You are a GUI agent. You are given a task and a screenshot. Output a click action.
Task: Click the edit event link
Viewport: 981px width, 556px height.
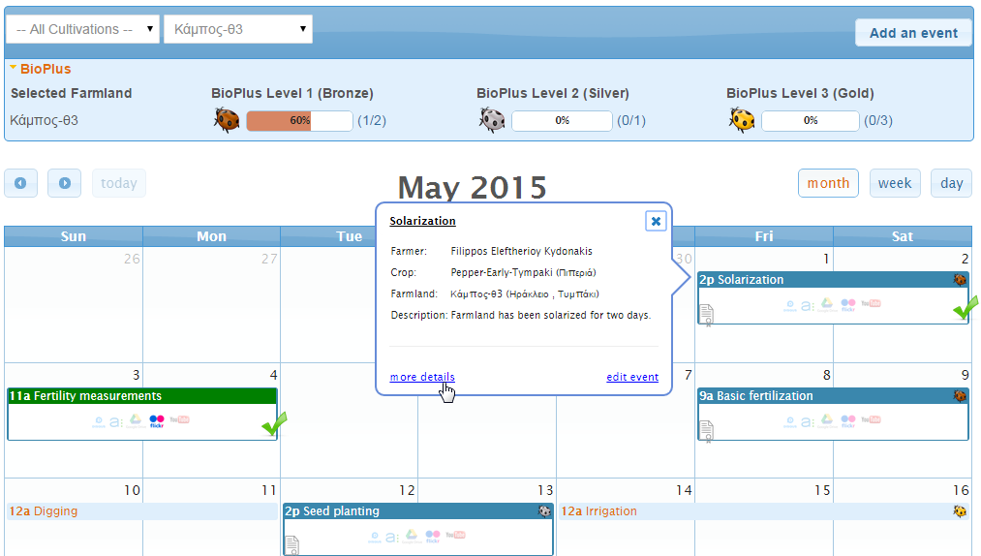[x=633, y=377]
